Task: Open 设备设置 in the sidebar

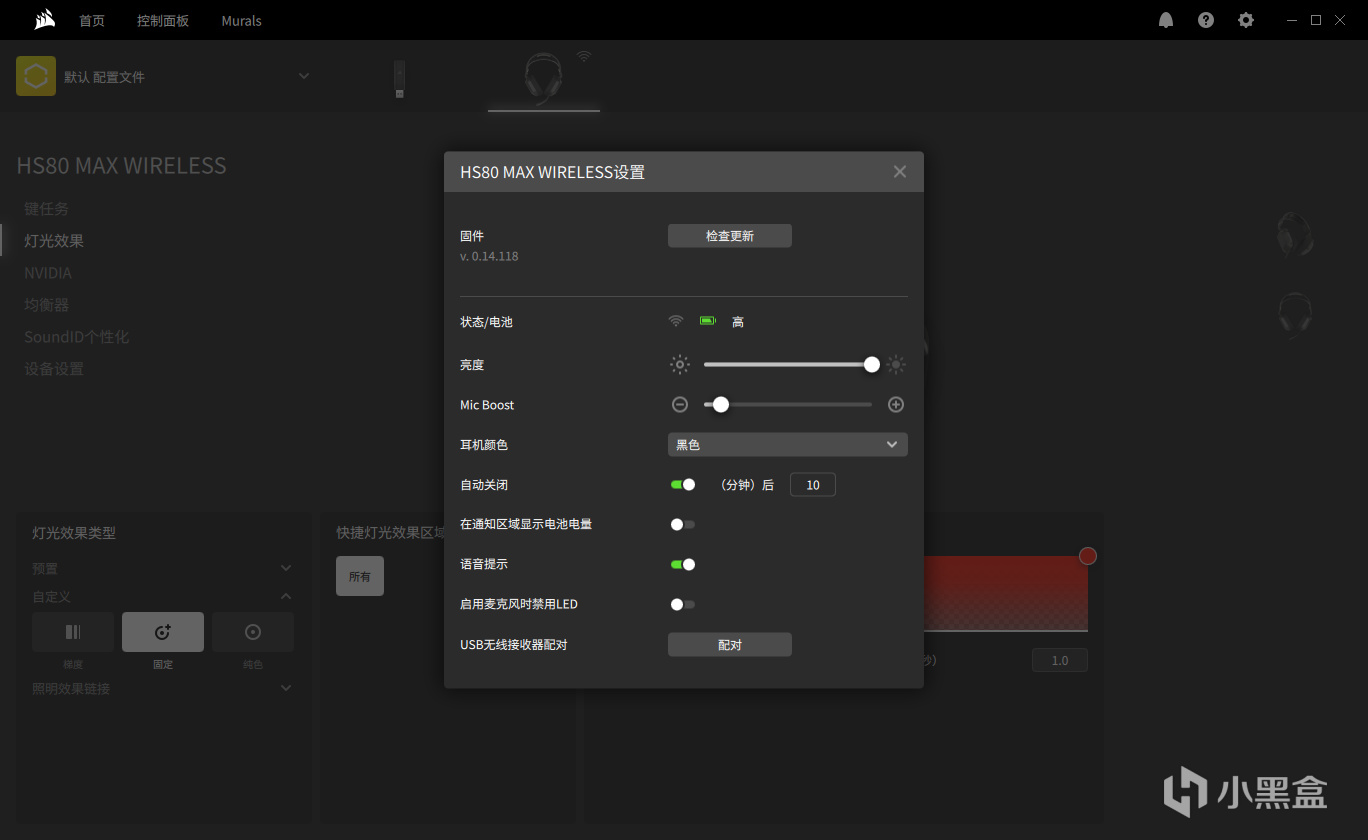Action: [x=54, y=368]
